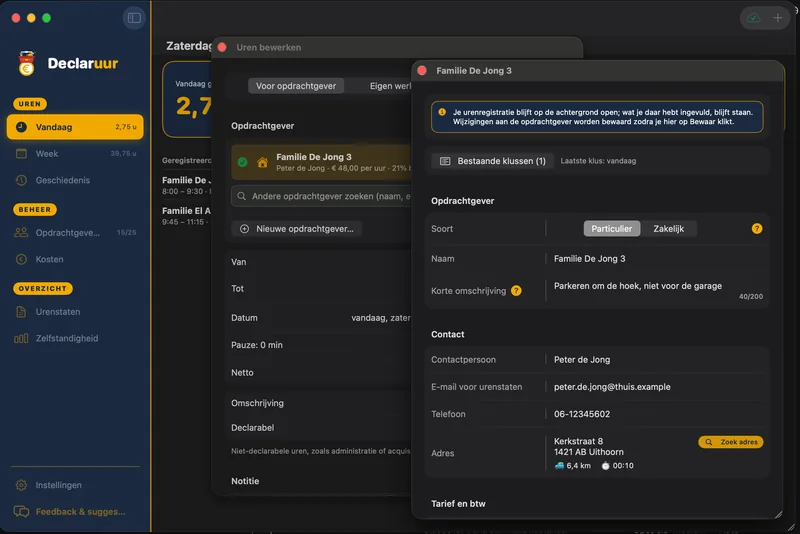Click the Zoek adres button
Image resolution: width=800 pixels, height=534 pixels.
731,442
